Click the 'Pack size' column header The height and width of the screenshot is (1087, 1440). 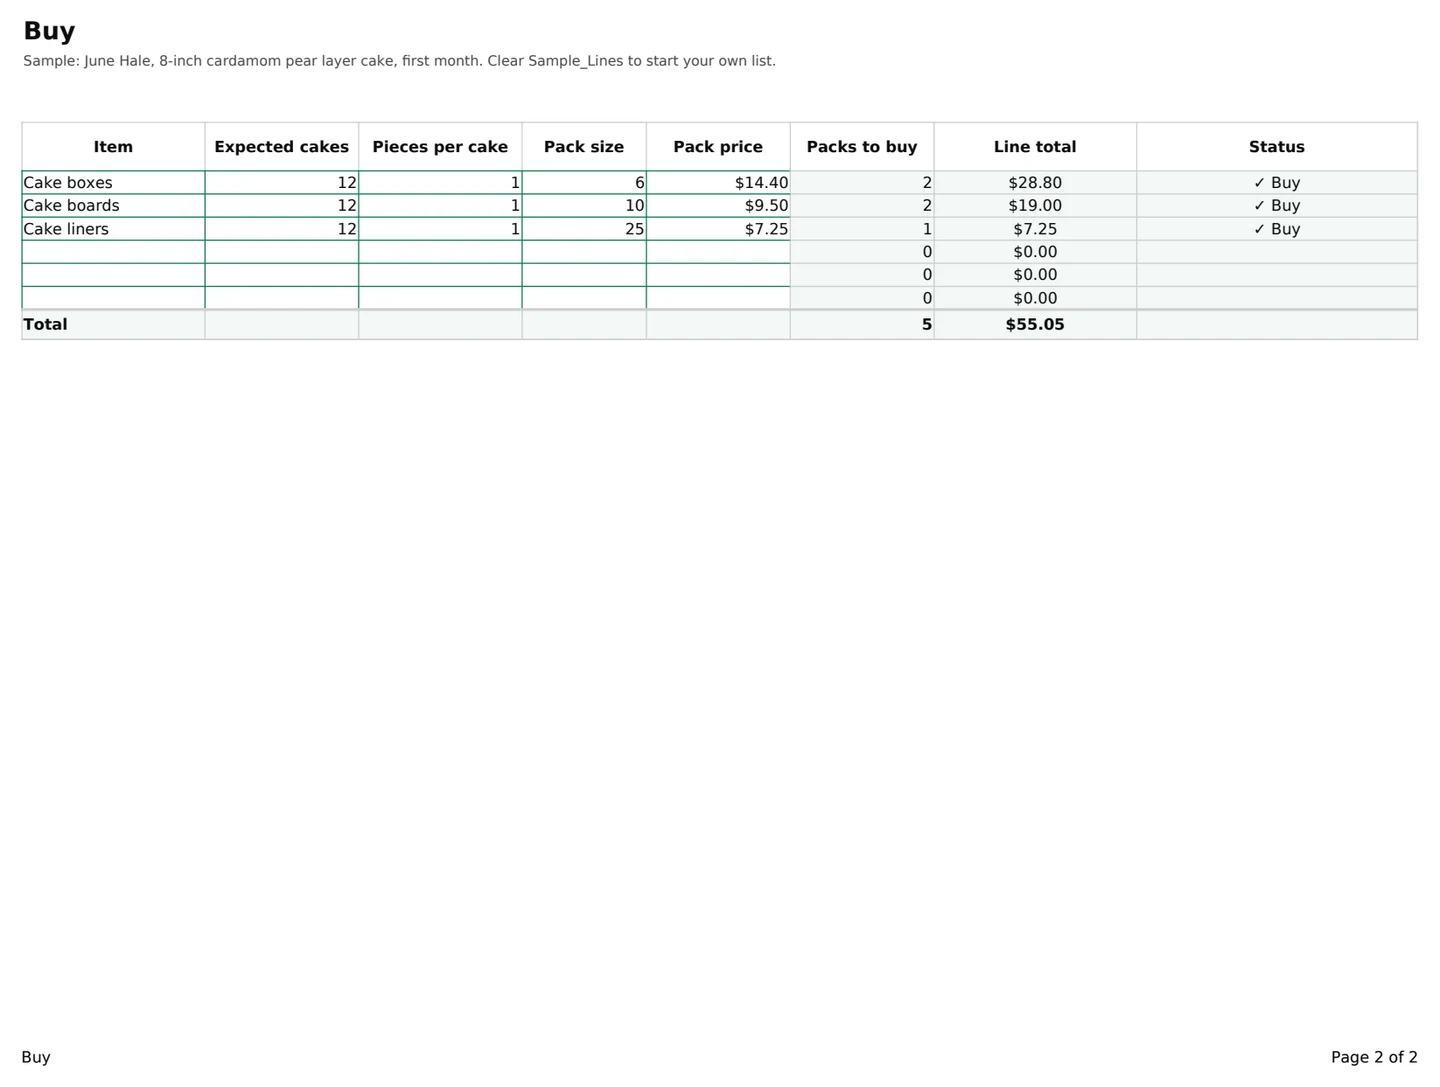tap(584, 147)
